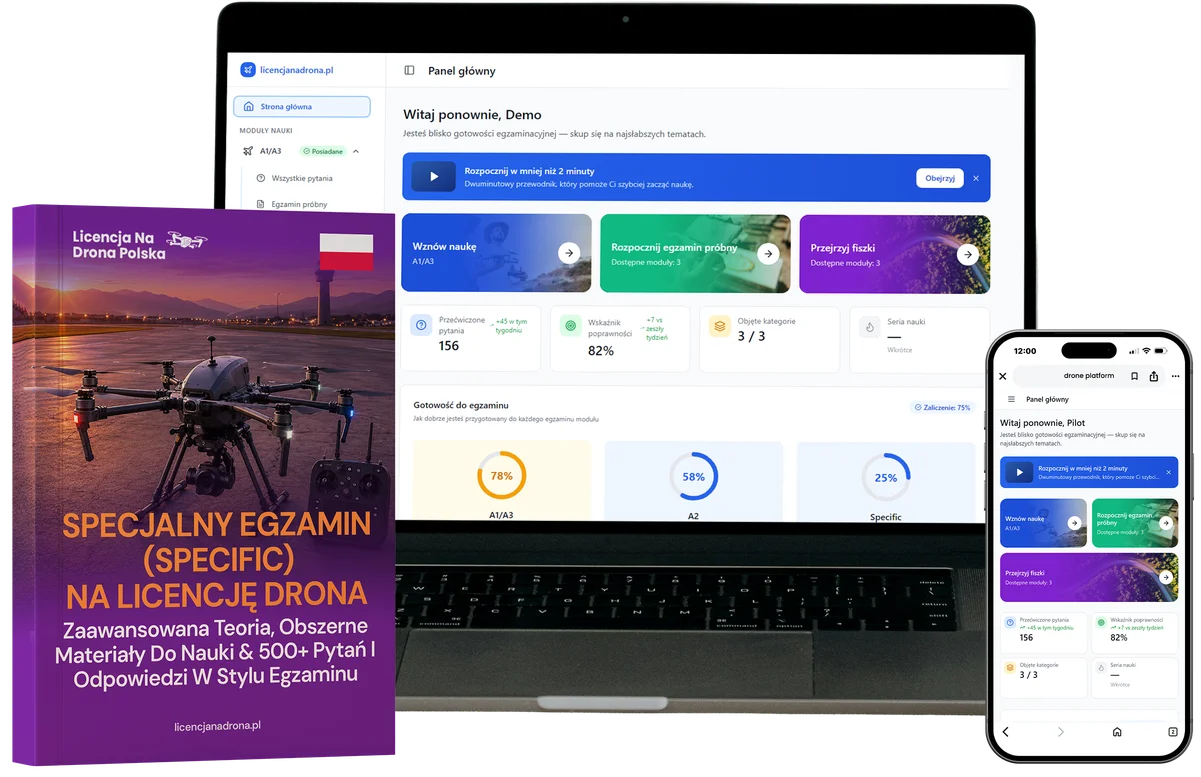The height and width of the screenshot is (777, 1201).
Task: Click the 156 practiced questions value on laptop
Action: click(x=449, y=346)
